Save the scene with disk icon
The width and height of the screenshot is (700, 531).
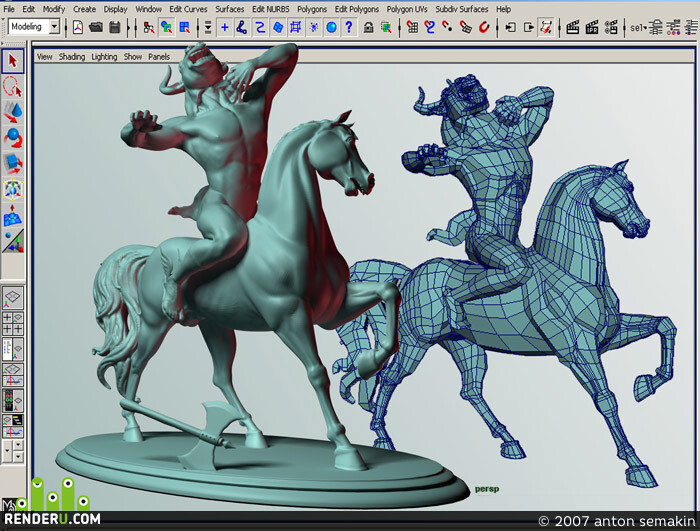[x=115, y=28]
